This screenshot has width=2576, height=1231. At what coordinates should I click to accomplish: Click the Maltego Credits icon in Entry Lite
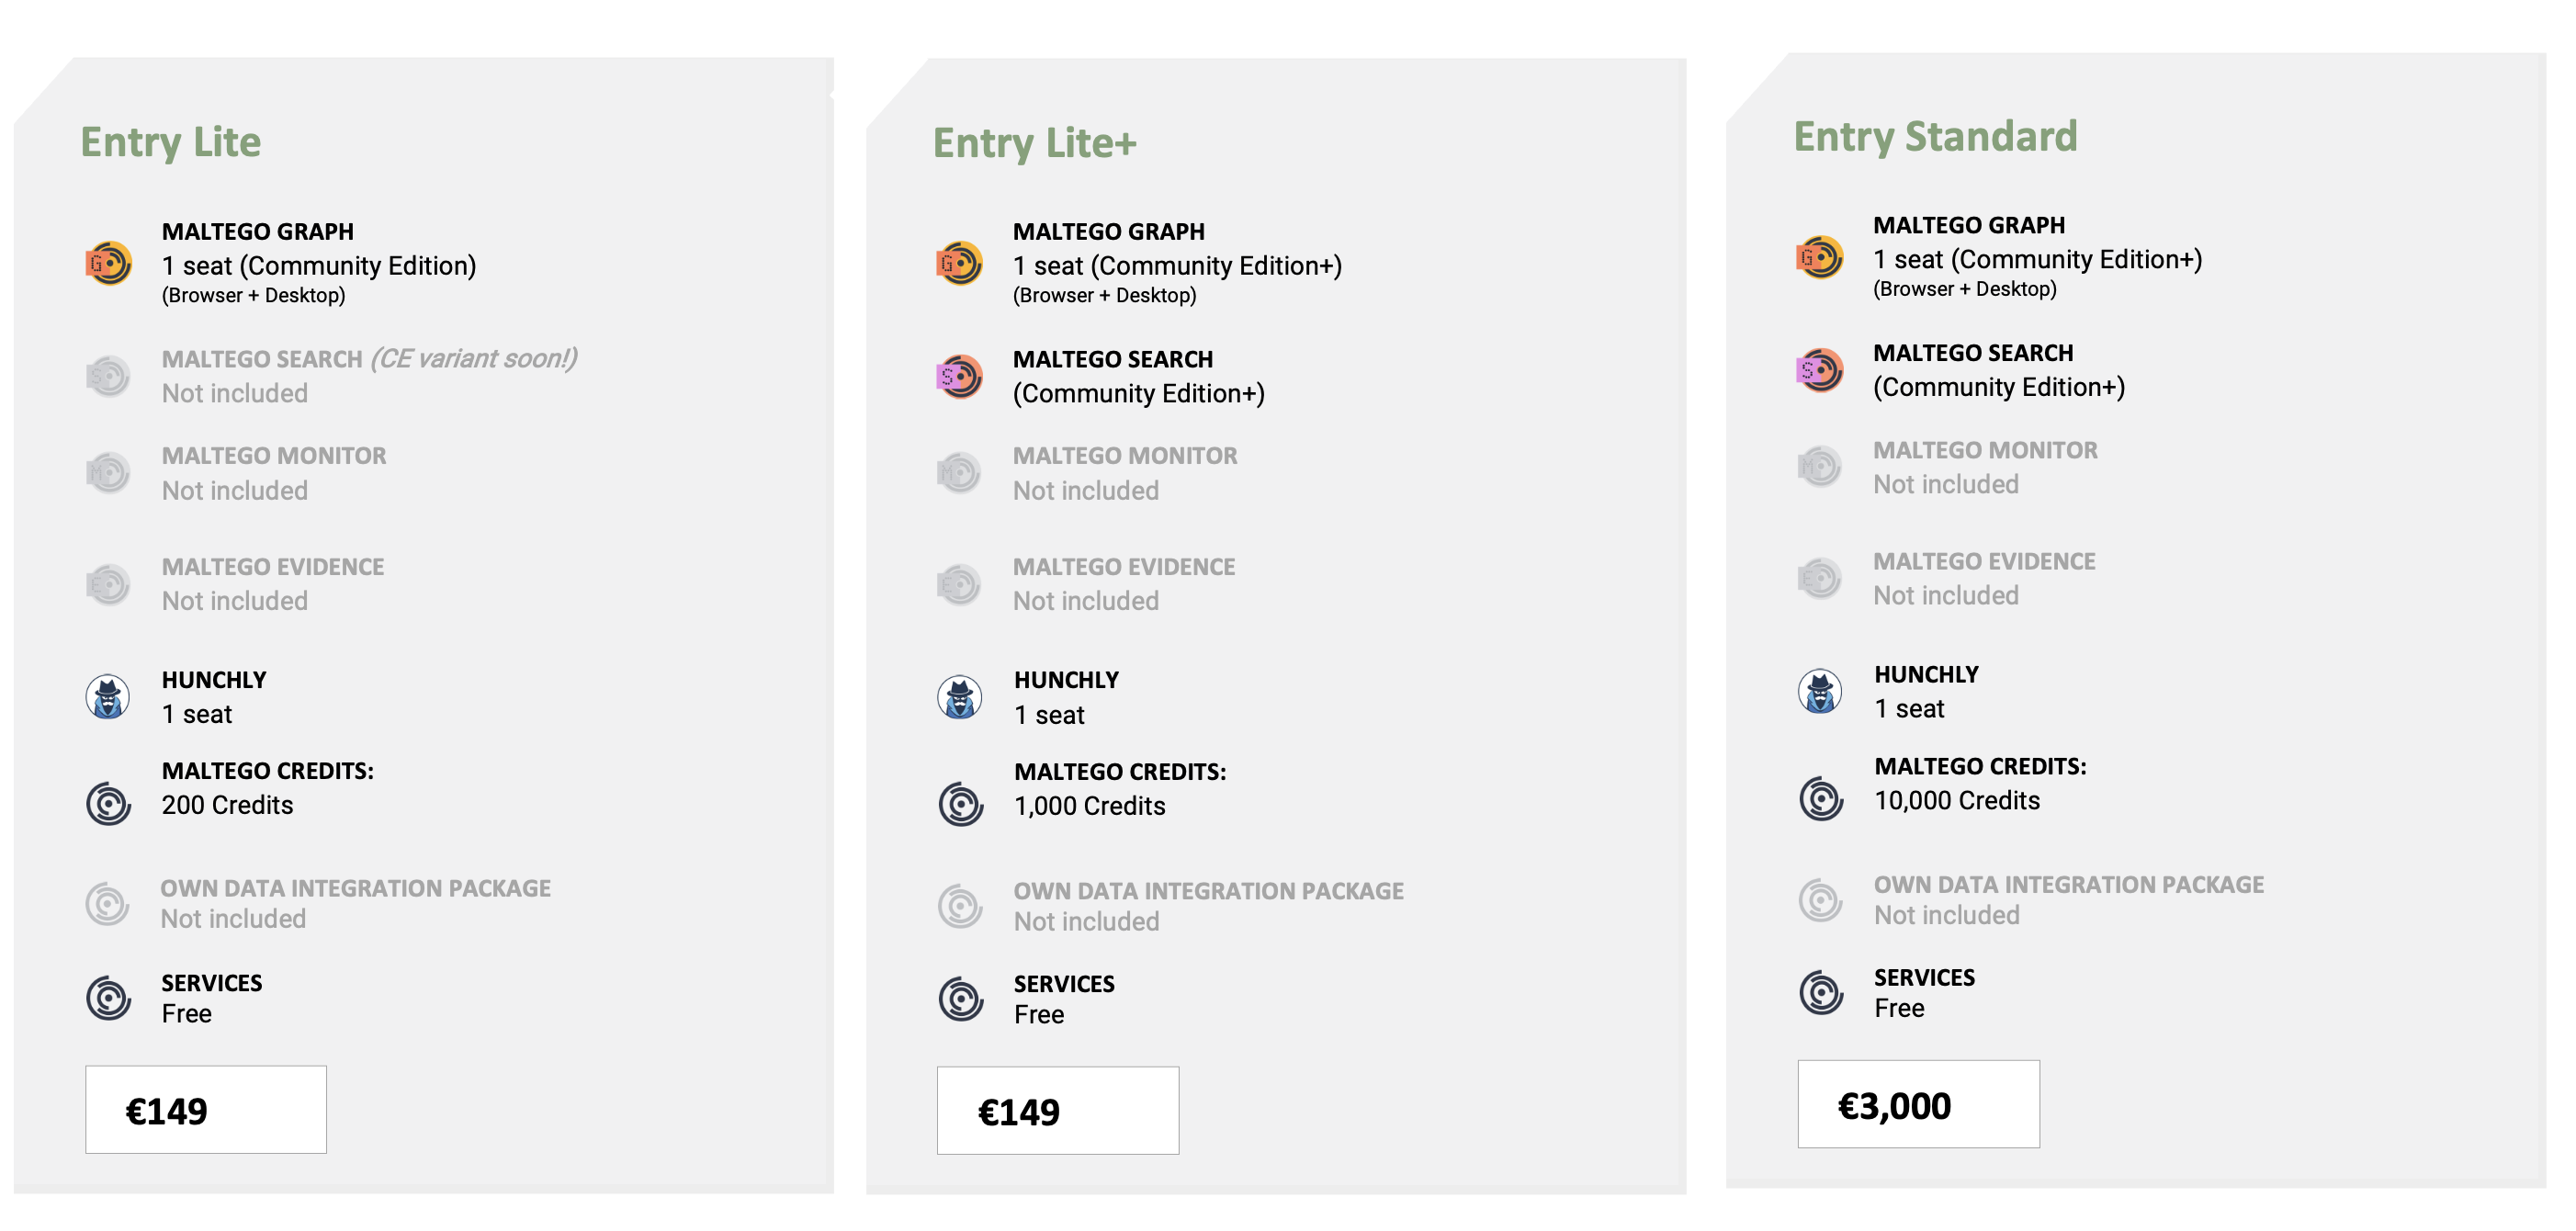tap(108, 803)
